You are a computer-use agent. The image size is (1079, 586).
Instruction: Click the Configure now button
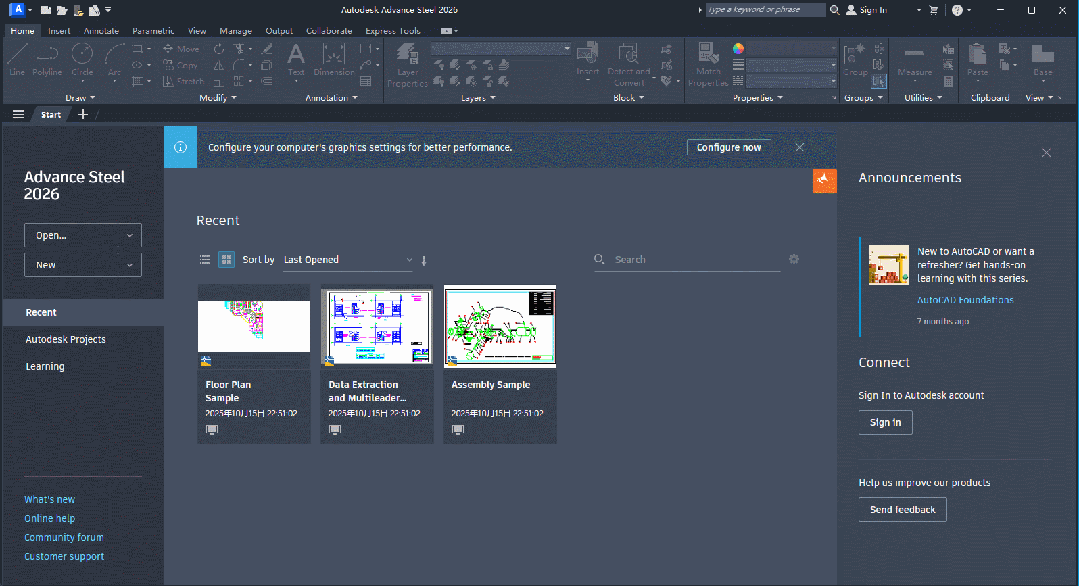729,147
